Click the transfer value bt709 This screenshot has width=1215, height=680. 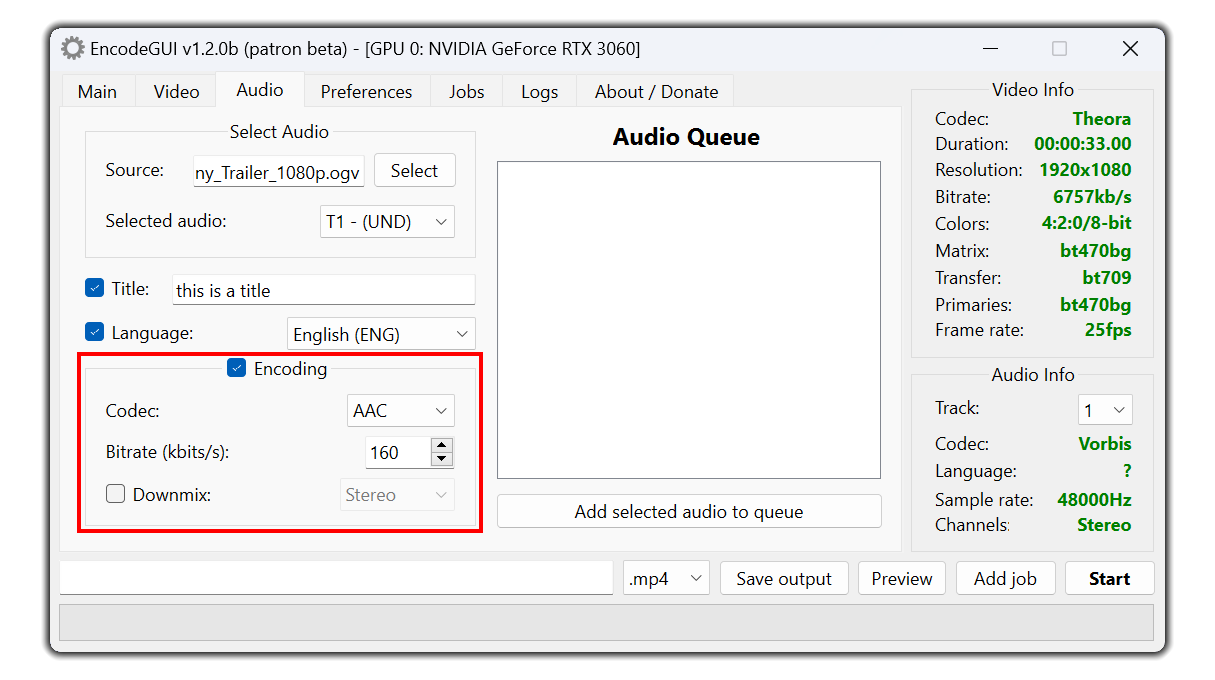[1107, 277]
